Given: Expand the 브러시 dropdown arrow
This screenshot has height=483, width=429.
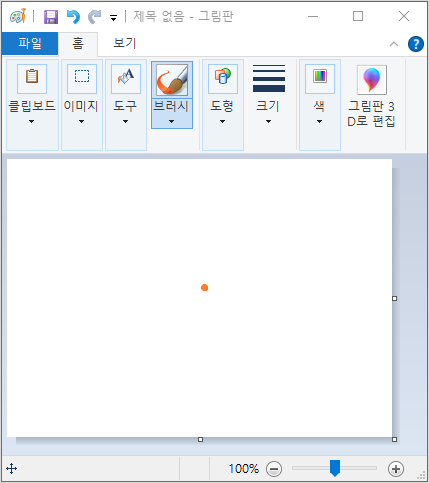Looking at the screenshot, I should tap(171, 122).
